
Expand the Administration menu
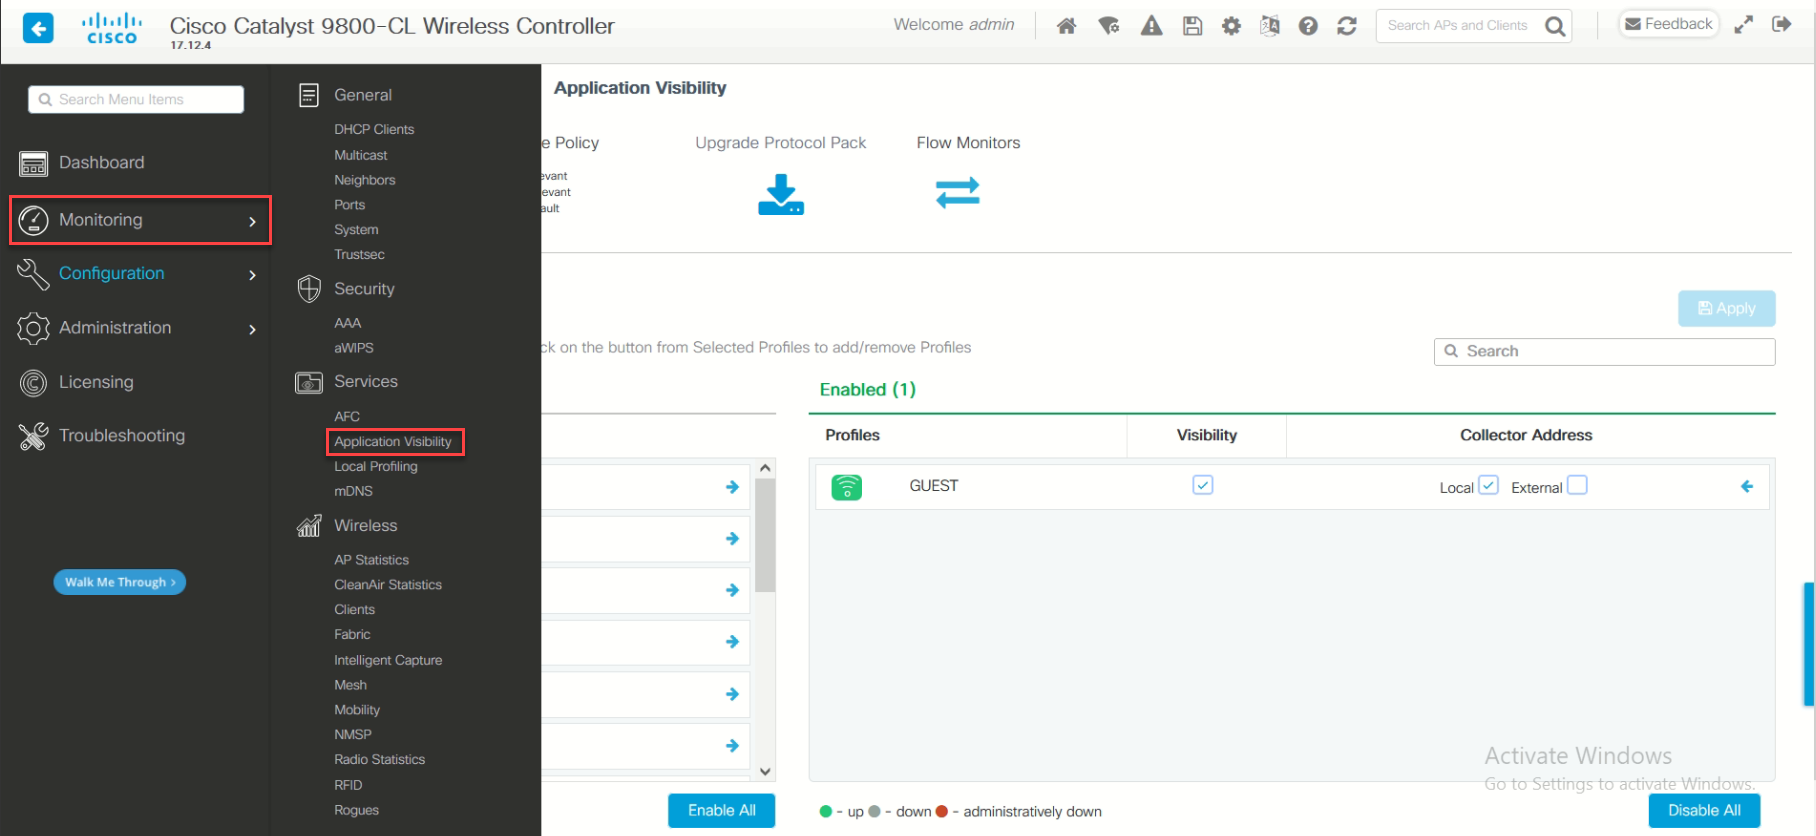[x=140, y=328]
